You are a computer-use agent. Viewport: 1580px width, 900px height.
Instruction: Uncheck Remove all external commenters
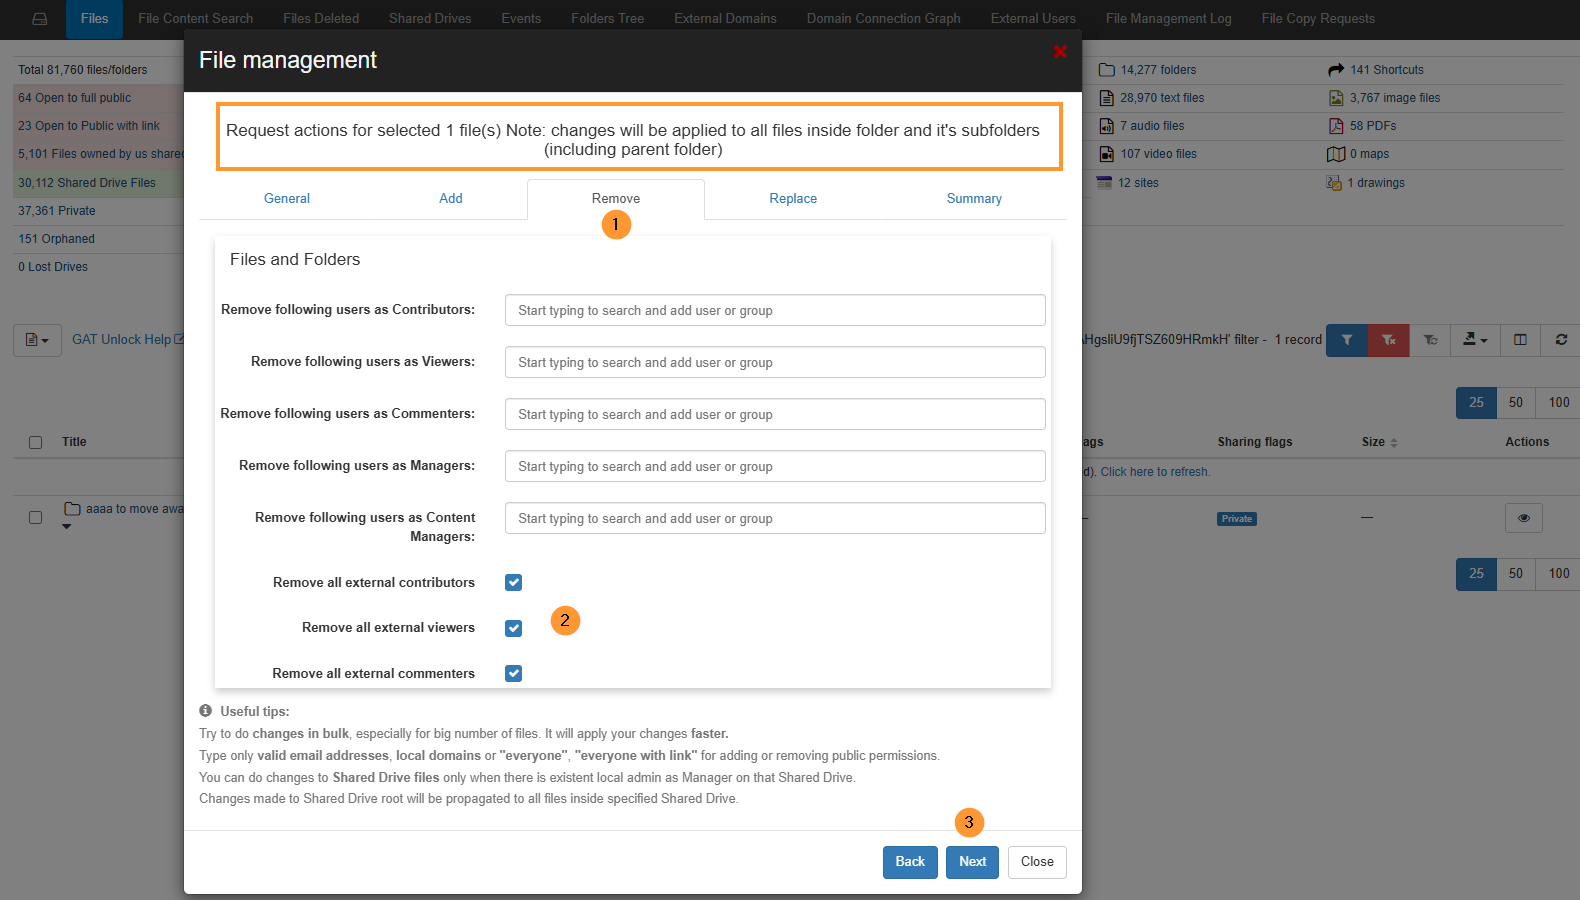pyautogui.click(x=513, y=673)
